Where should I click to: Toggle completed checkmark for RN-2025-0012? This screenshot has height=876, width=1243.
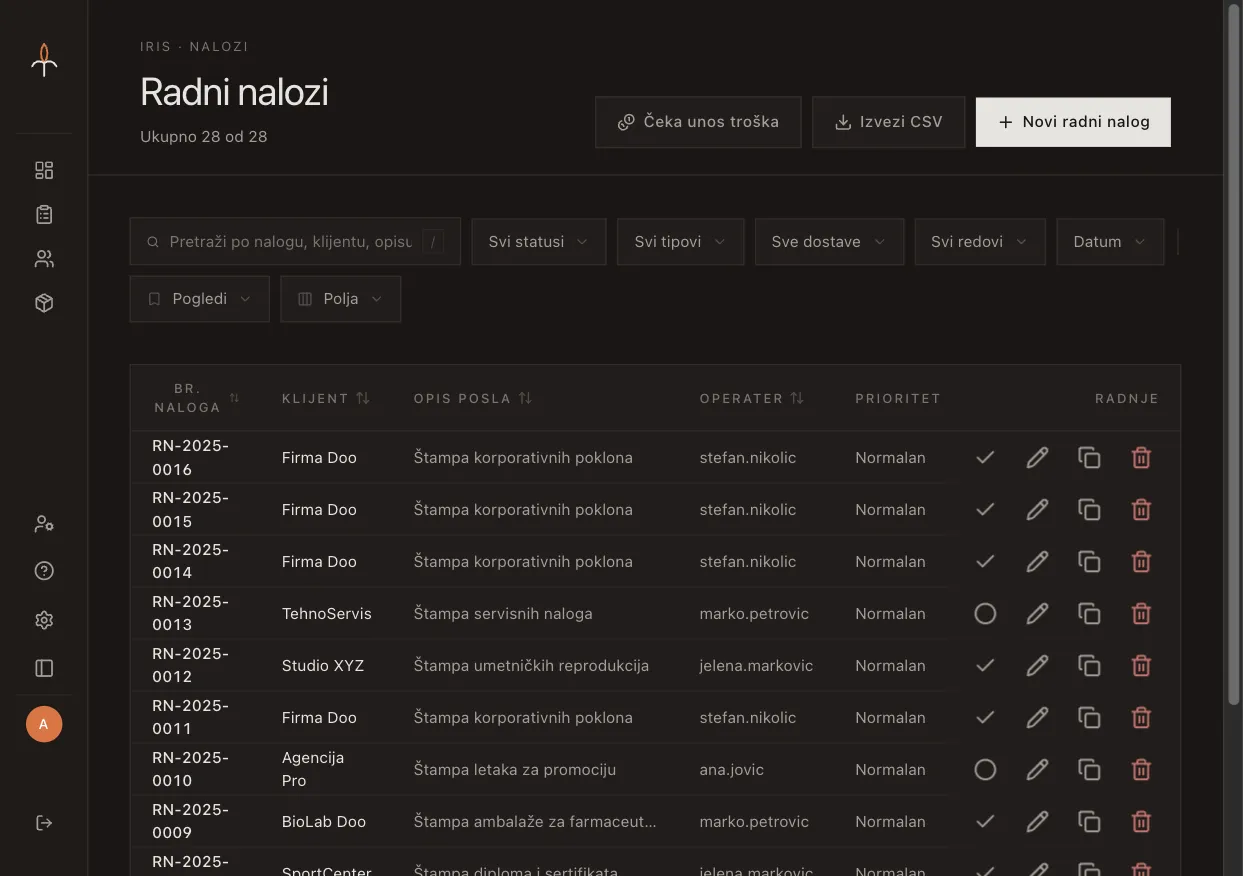coord(985,666)
